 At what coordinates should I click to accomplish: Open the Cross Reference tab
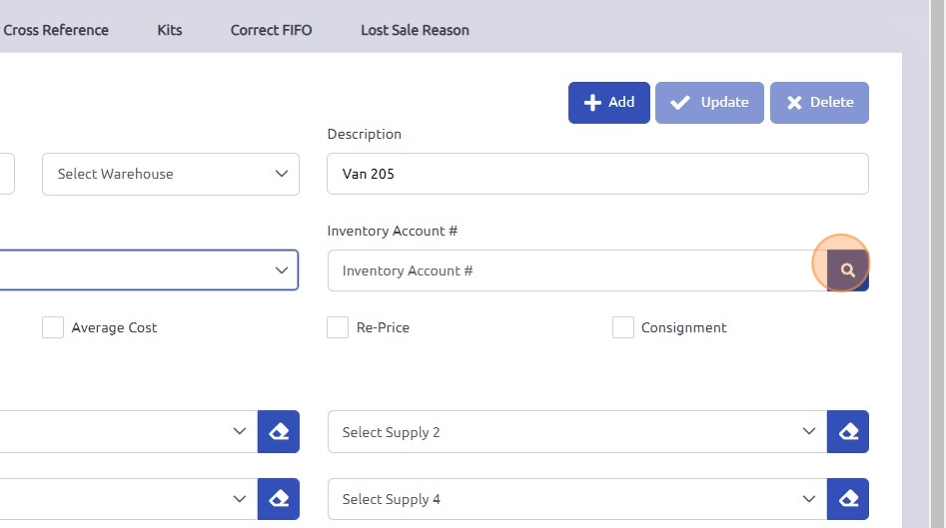pyautogui.click(x=56, y=30)
